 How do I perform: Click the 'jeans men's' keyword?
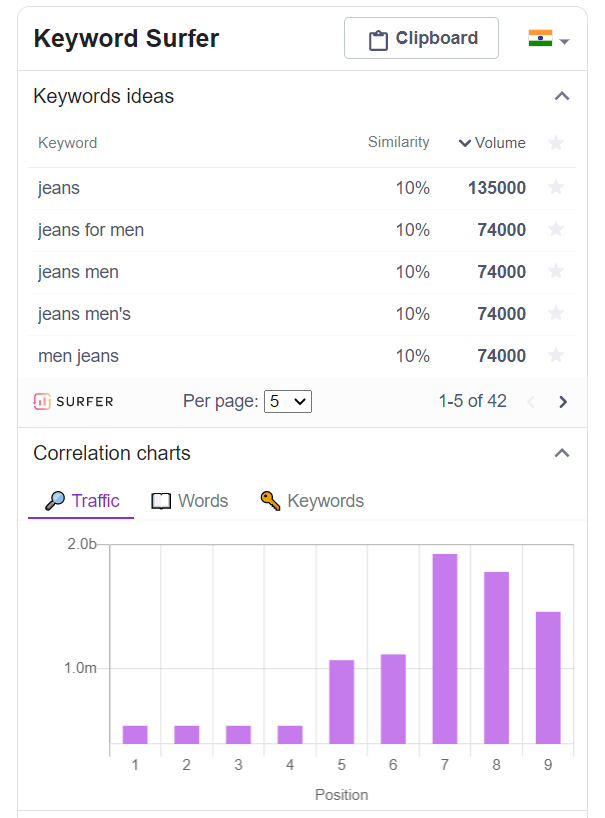pos(84,314)
